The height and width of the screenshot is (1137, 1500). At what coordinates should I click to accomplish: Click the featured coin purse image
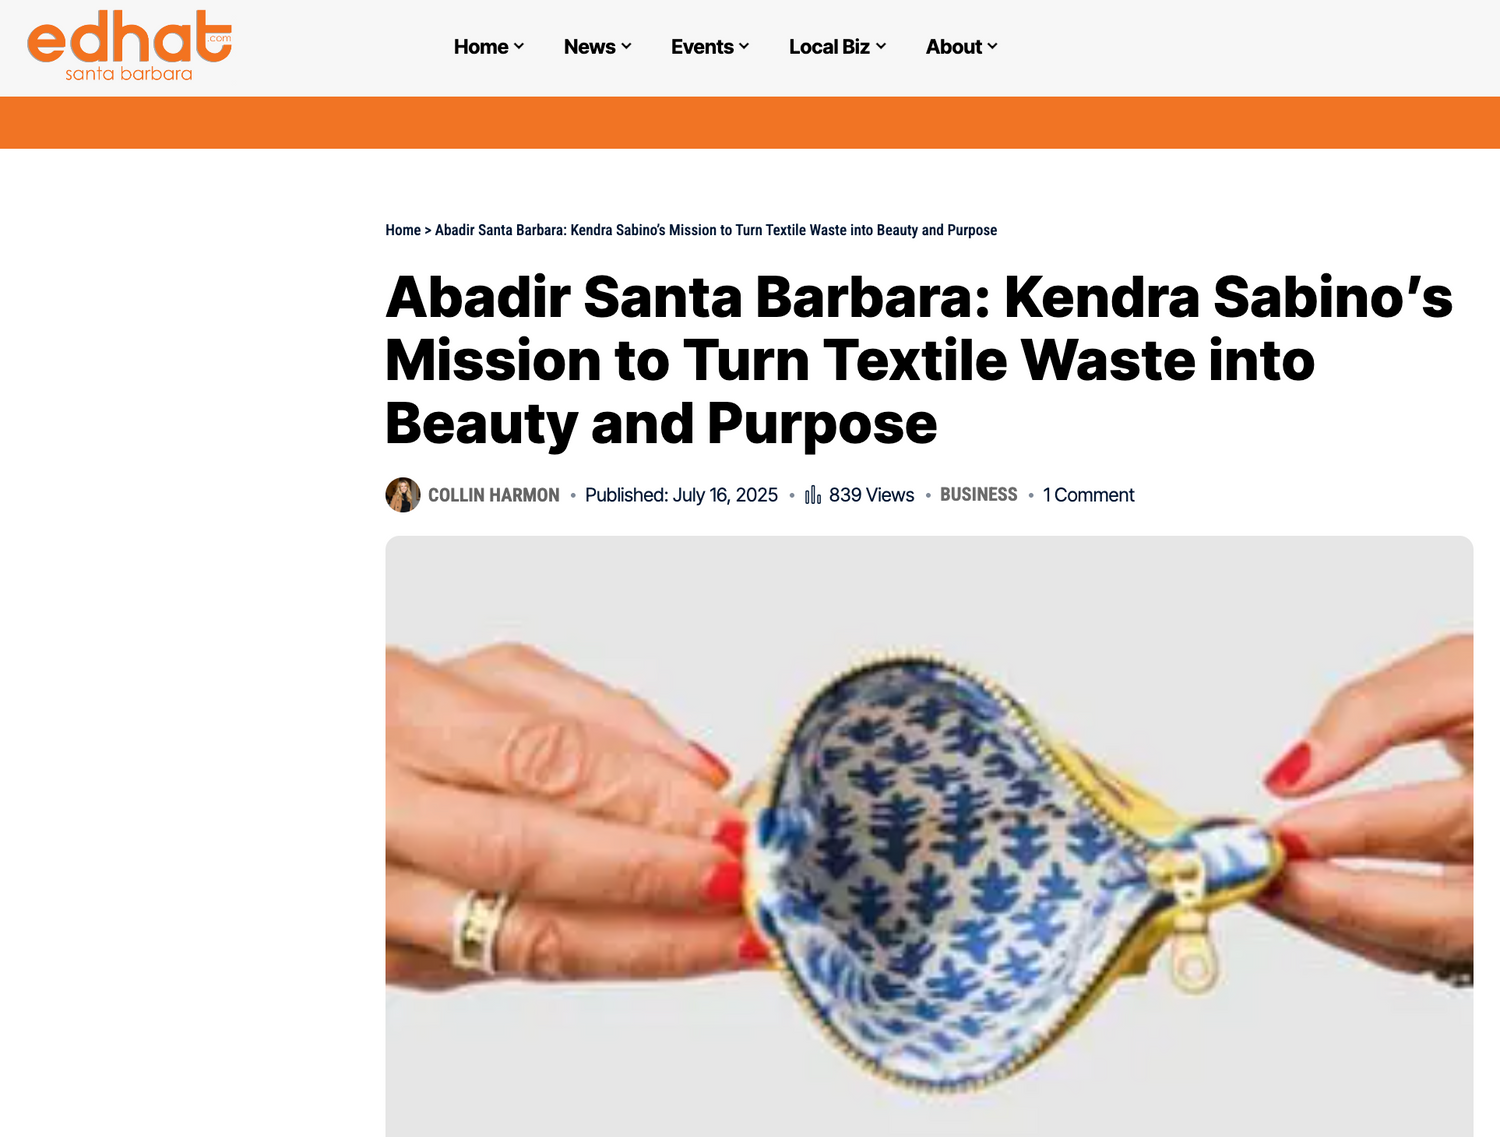tap(929, 836)
